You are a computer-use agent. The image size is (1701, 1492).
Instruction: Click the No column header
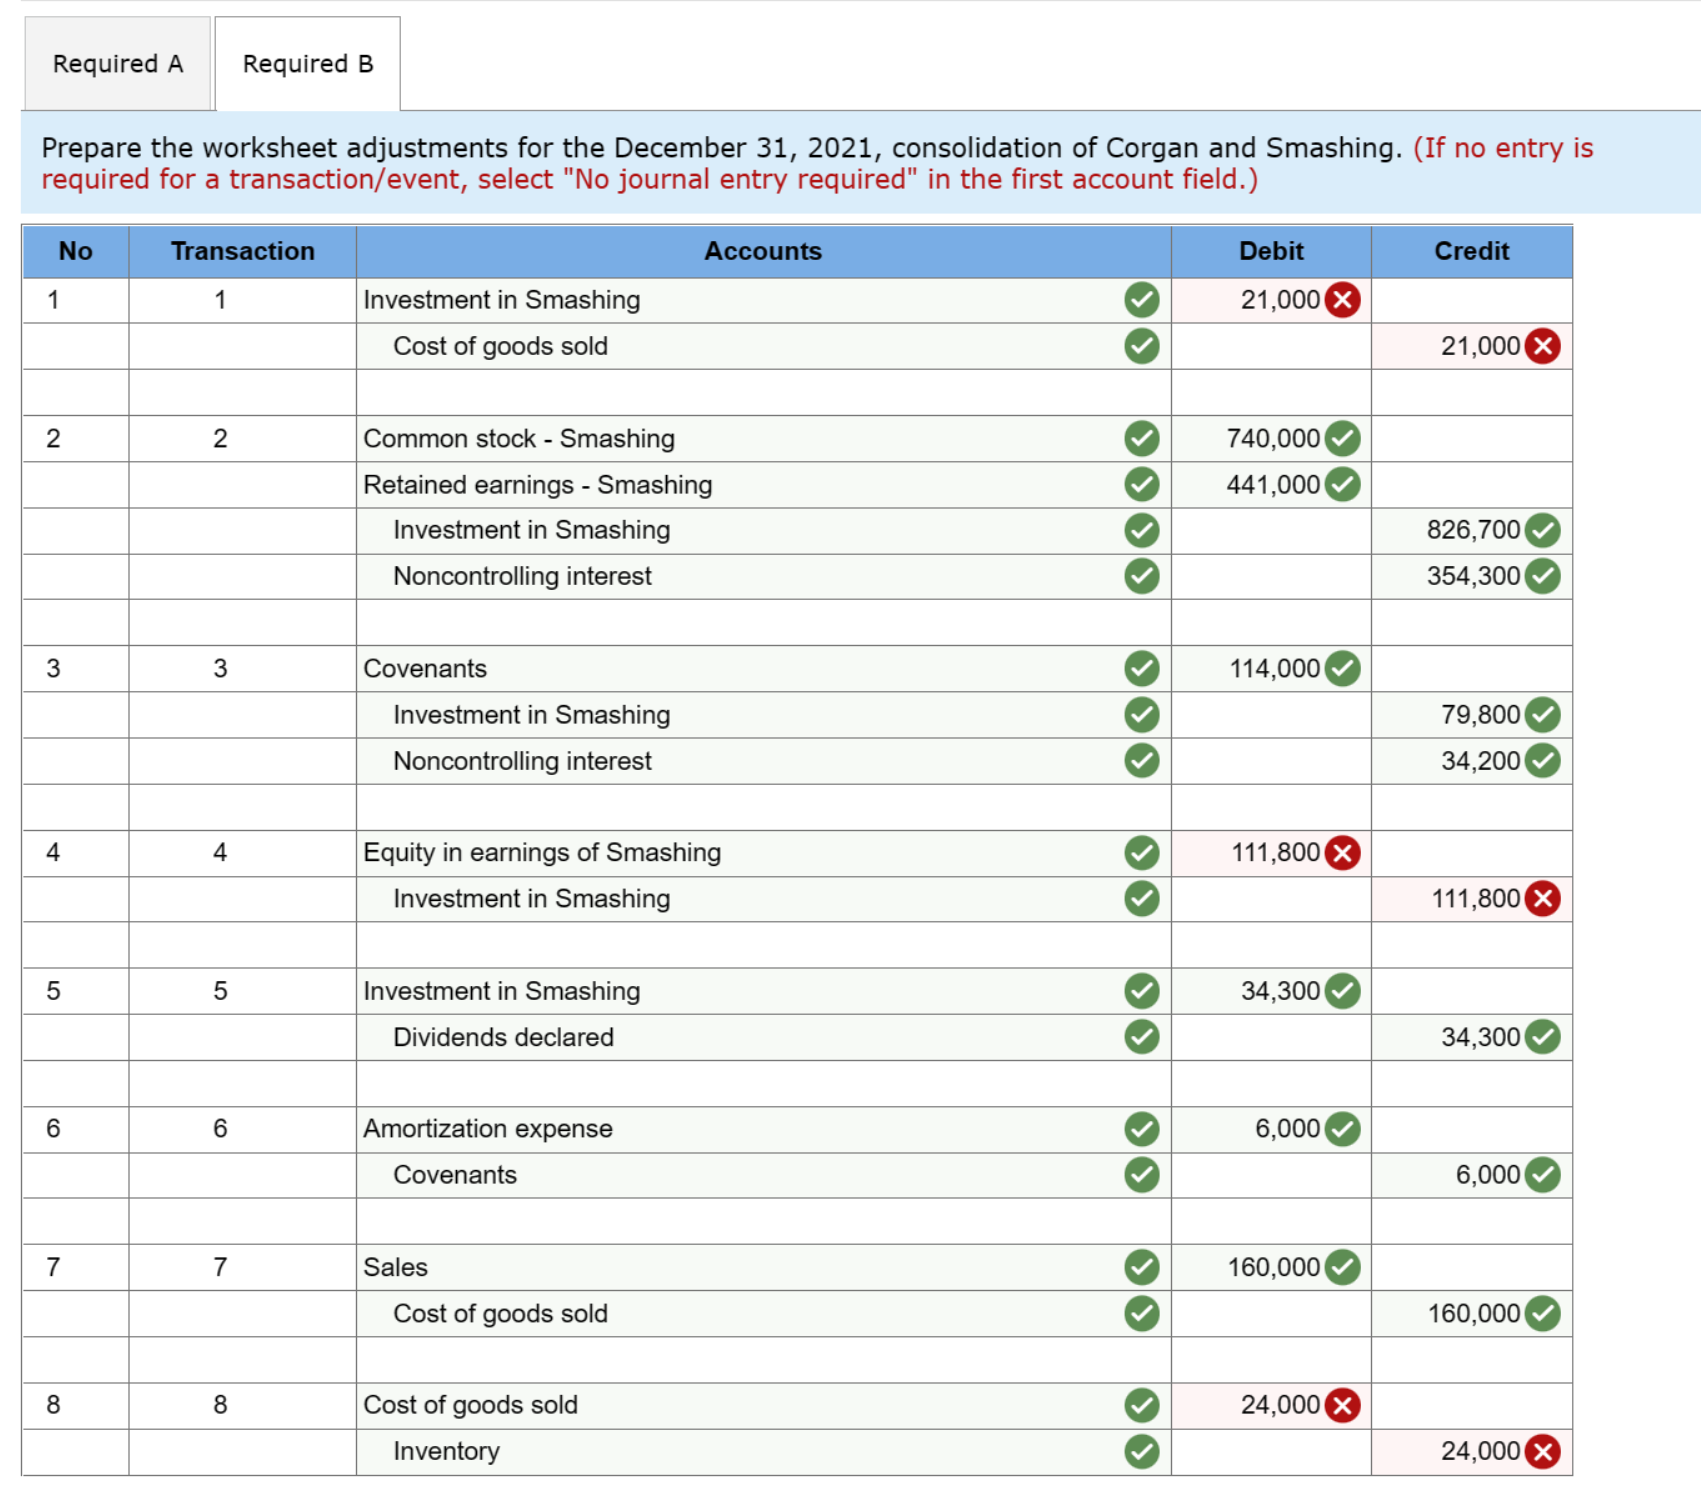(x=76, y=251)
